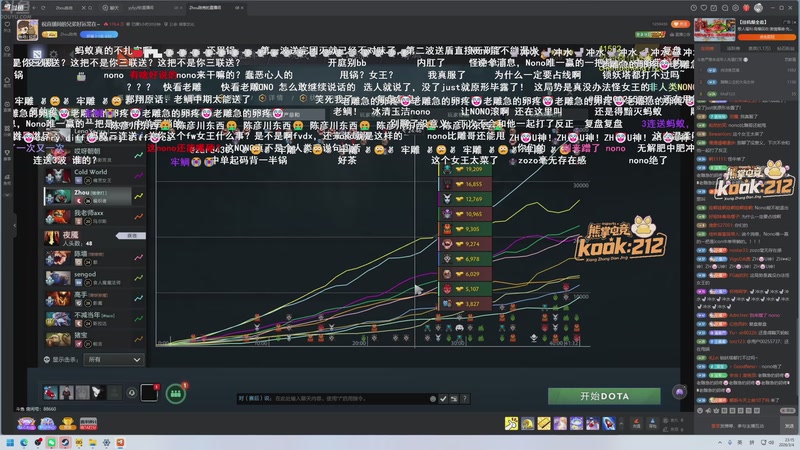This screenshot has height=450, width=800.
Task: Toggle graph line for 猪宝
Action: click(138, 339)
